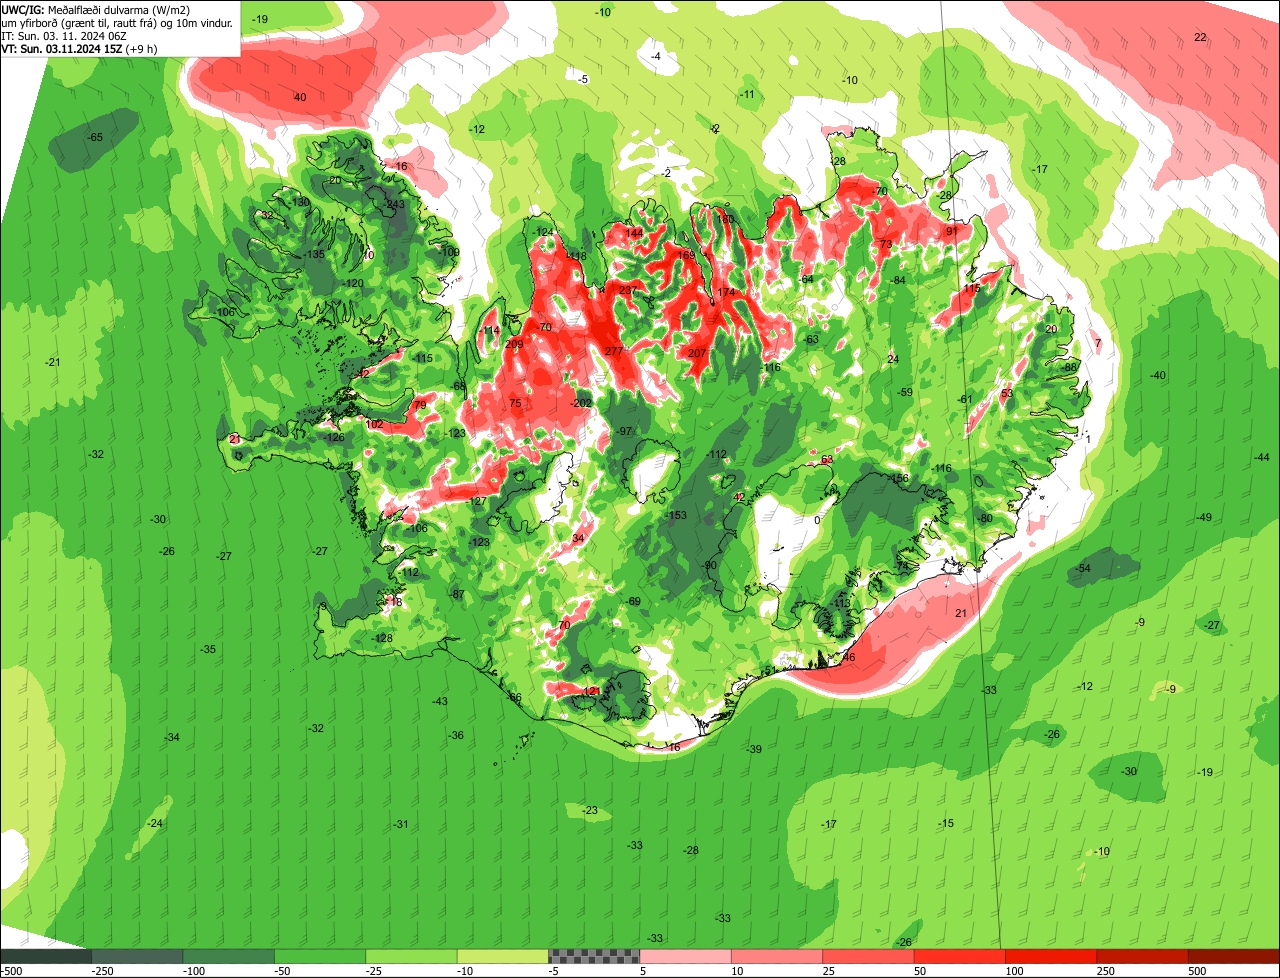This screenshot has width=1280, height=978.
Task: Click the map value '-130'
Action: 298,202
